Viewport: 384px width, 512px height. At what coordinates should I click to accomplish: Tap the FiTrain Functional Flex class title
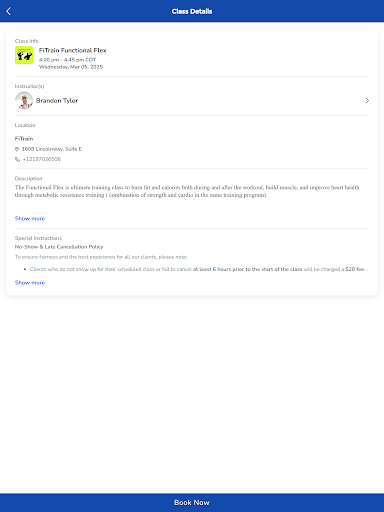(x=72, y=50)
